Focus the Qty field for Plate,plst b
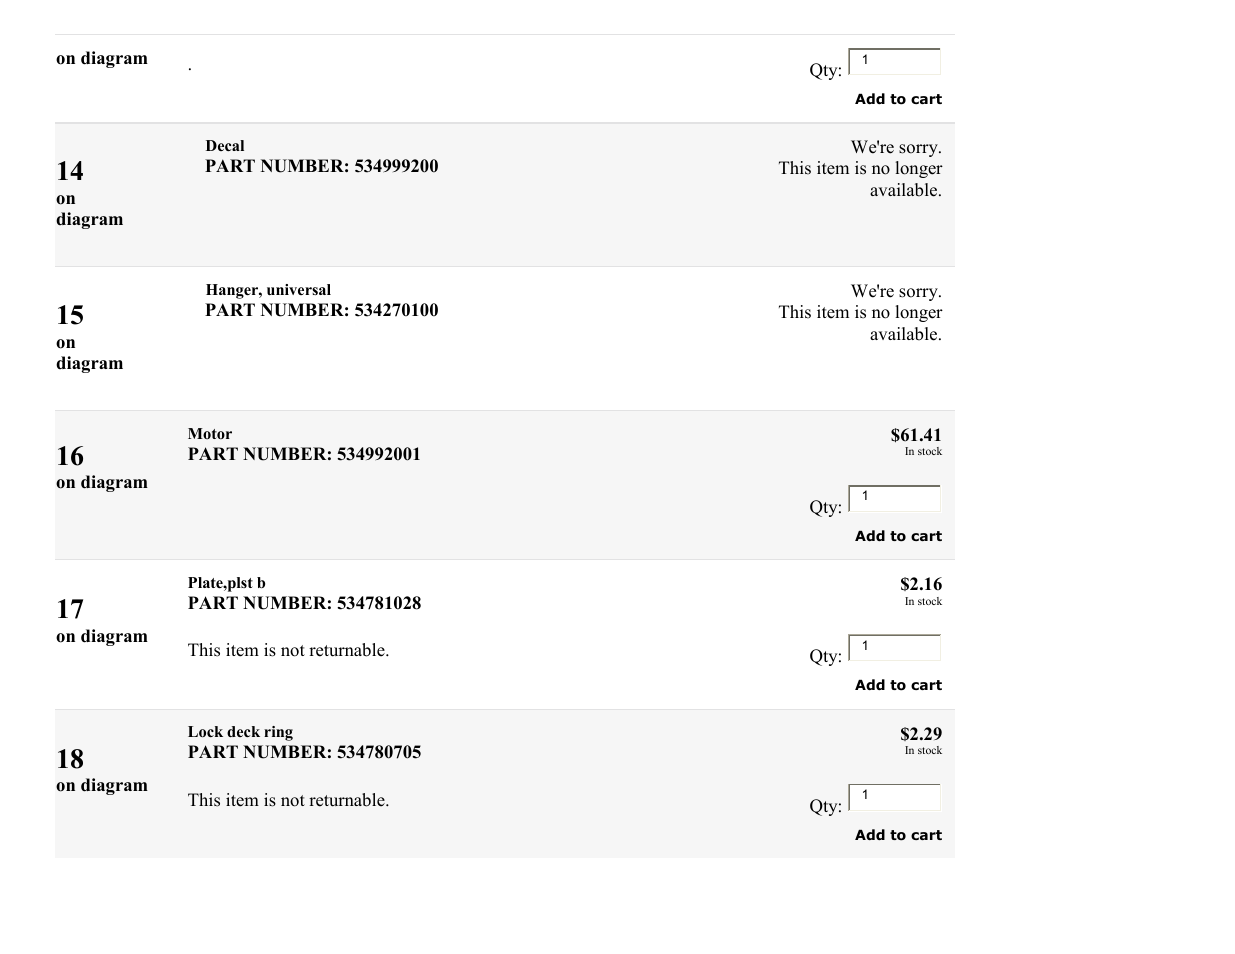Image resolution: width=1235 pixels, height=954 pixels. [895, 647]
